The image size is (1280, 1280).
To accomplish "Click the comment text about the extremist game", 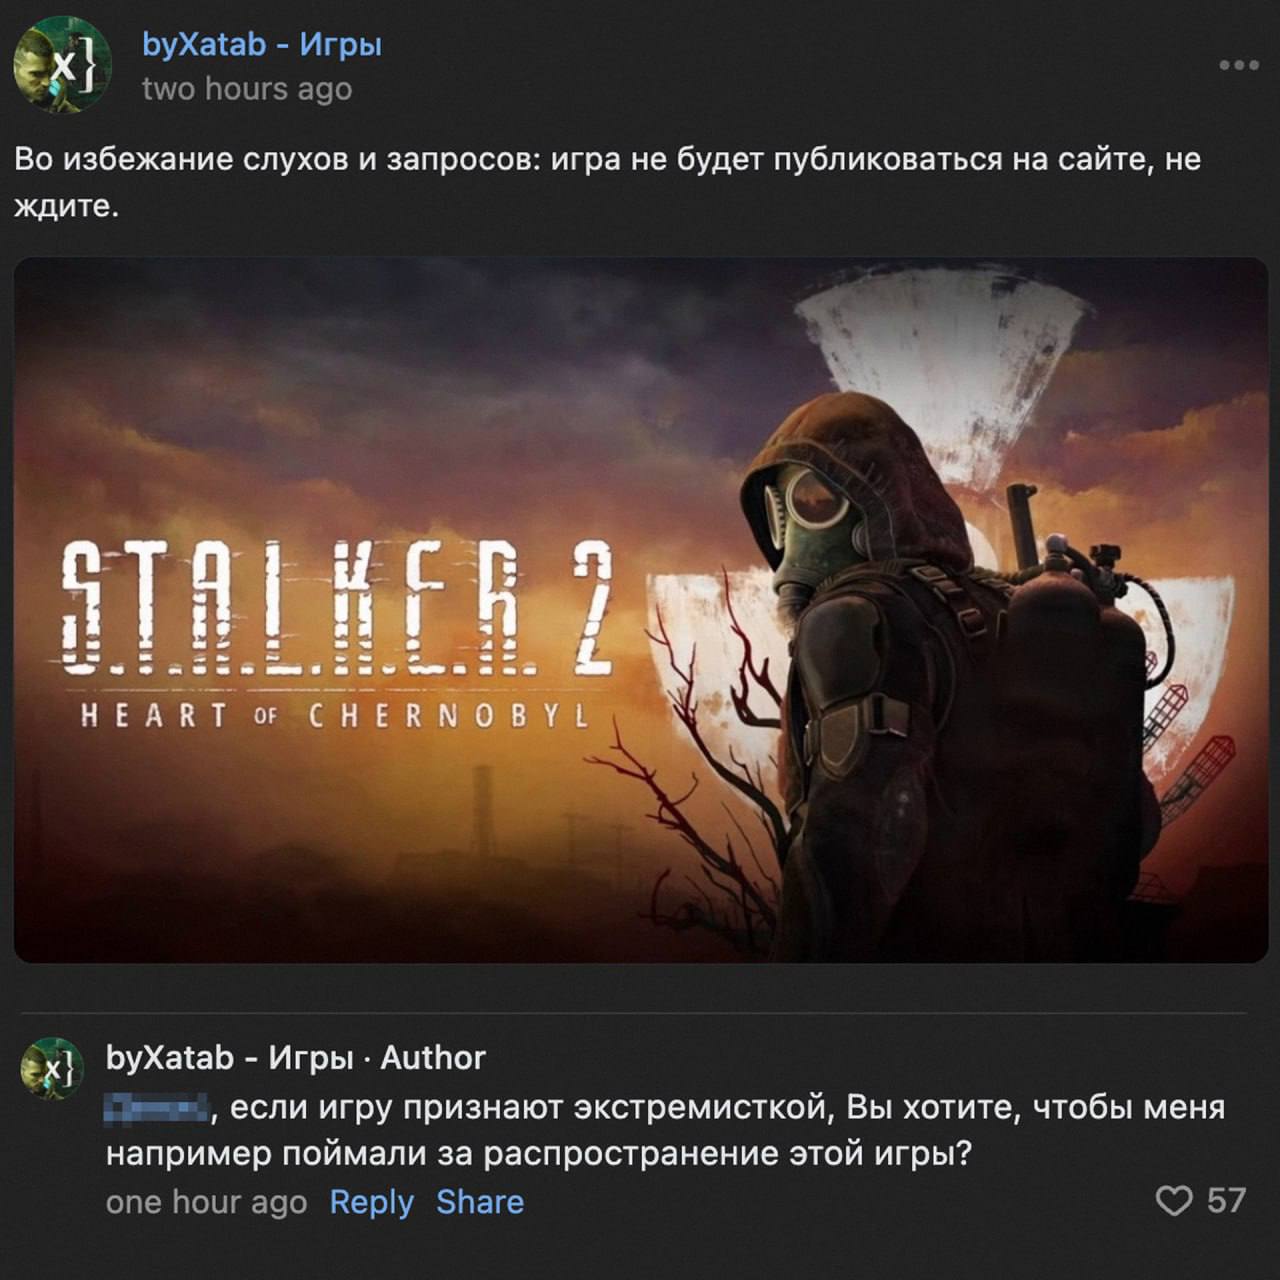I will point(665,1131).
